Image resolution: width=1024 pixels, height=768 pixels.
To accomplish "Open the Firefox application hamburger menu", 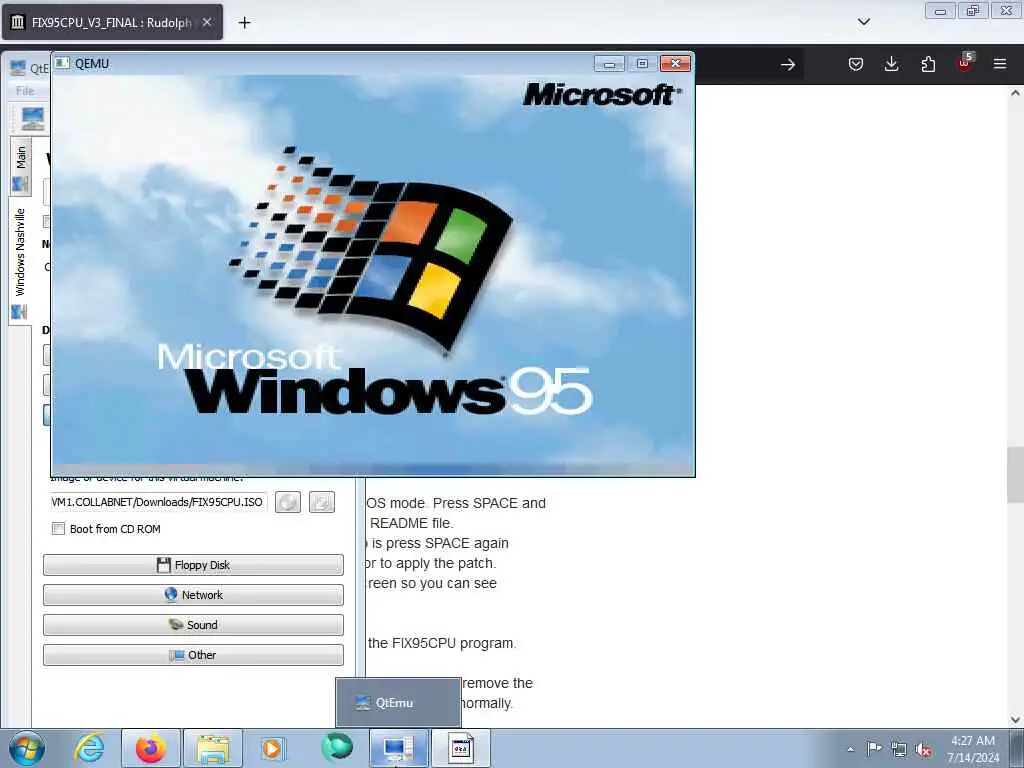I will (x=1000, y=64).
